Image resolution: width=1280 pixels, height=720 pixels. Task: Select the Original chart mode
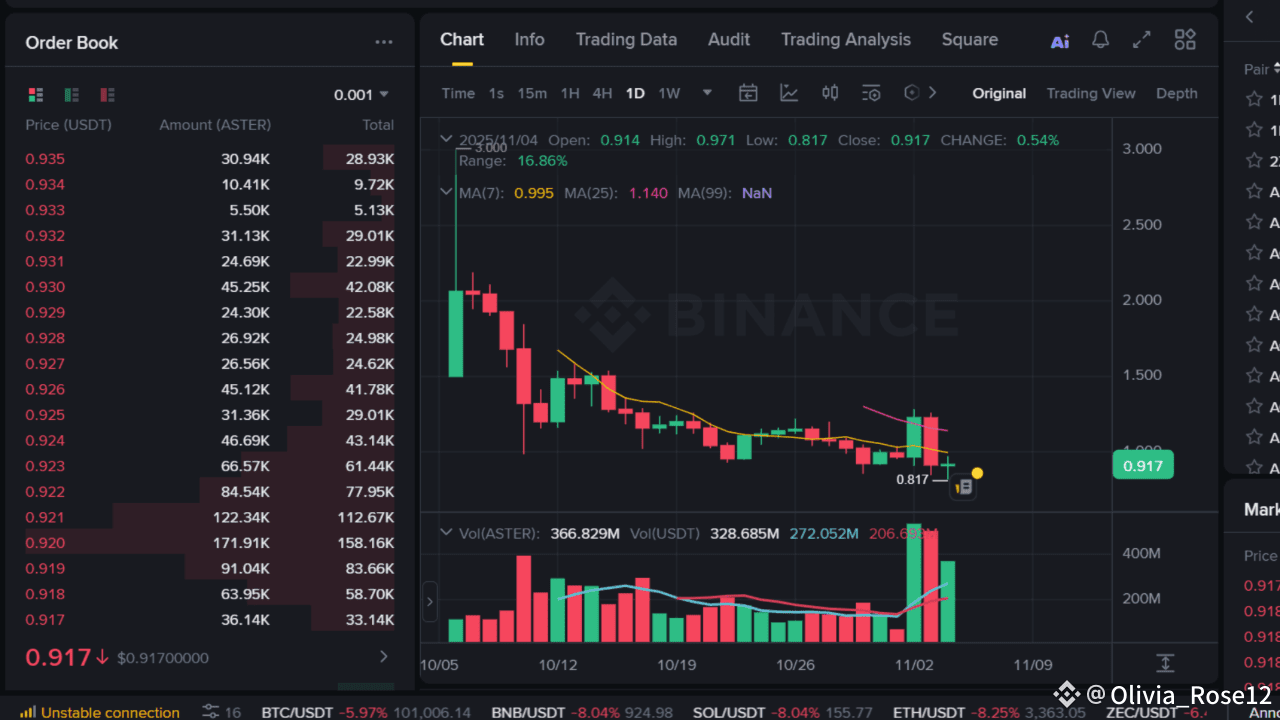(999, 93)
